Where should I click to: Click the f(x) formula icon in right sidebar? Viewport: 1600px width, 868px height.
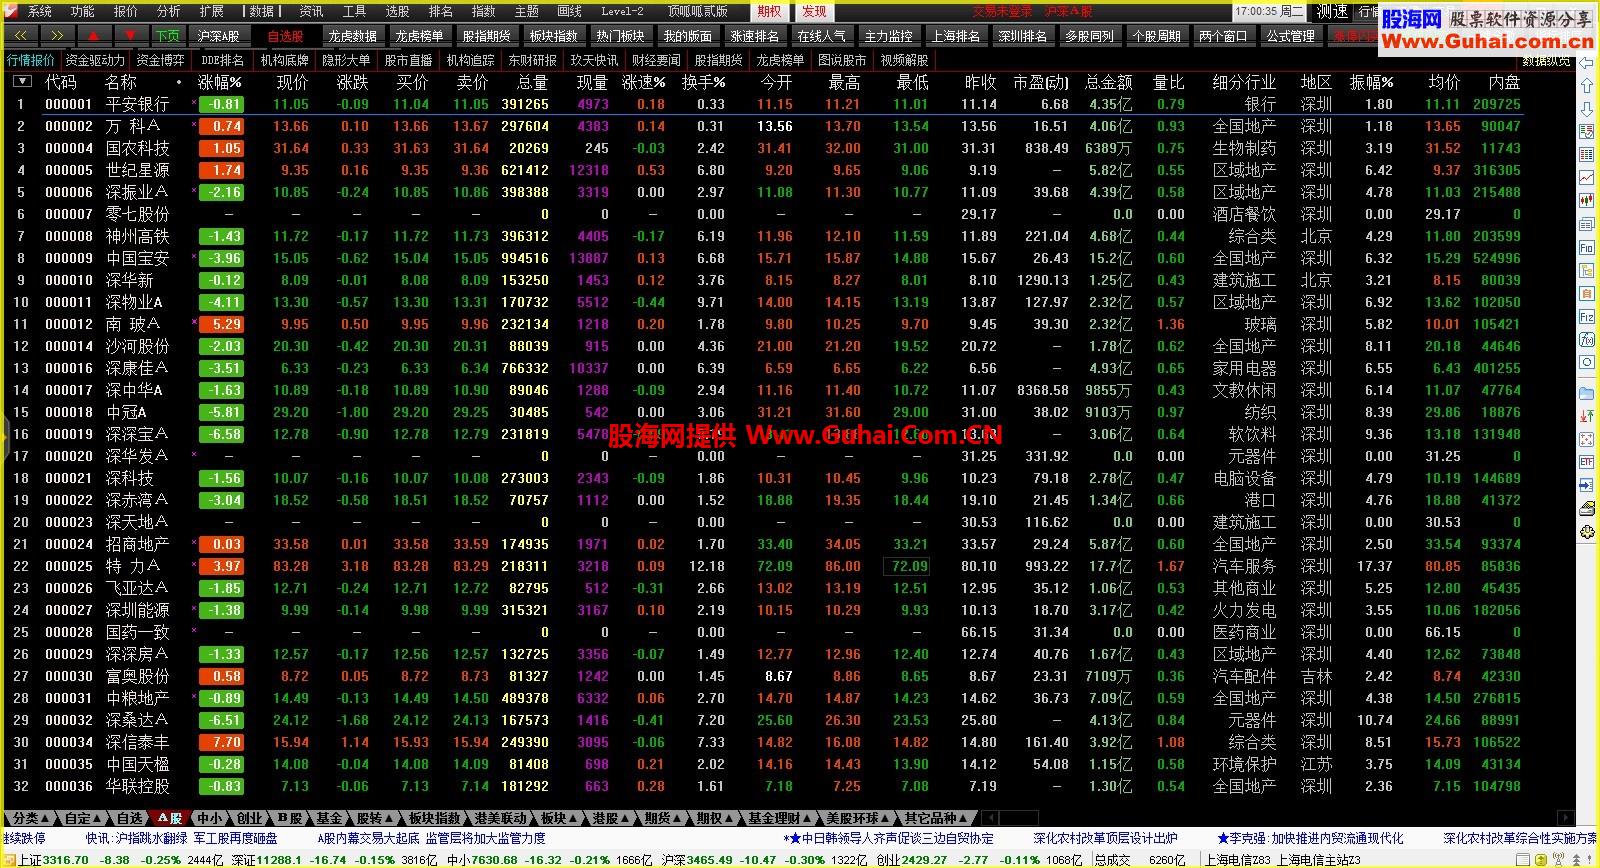1587,339
